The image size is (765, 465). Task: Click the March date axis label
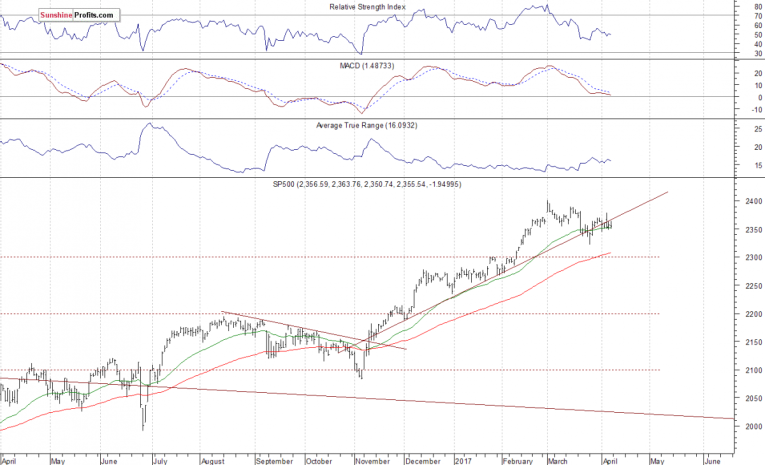[558, 462]
